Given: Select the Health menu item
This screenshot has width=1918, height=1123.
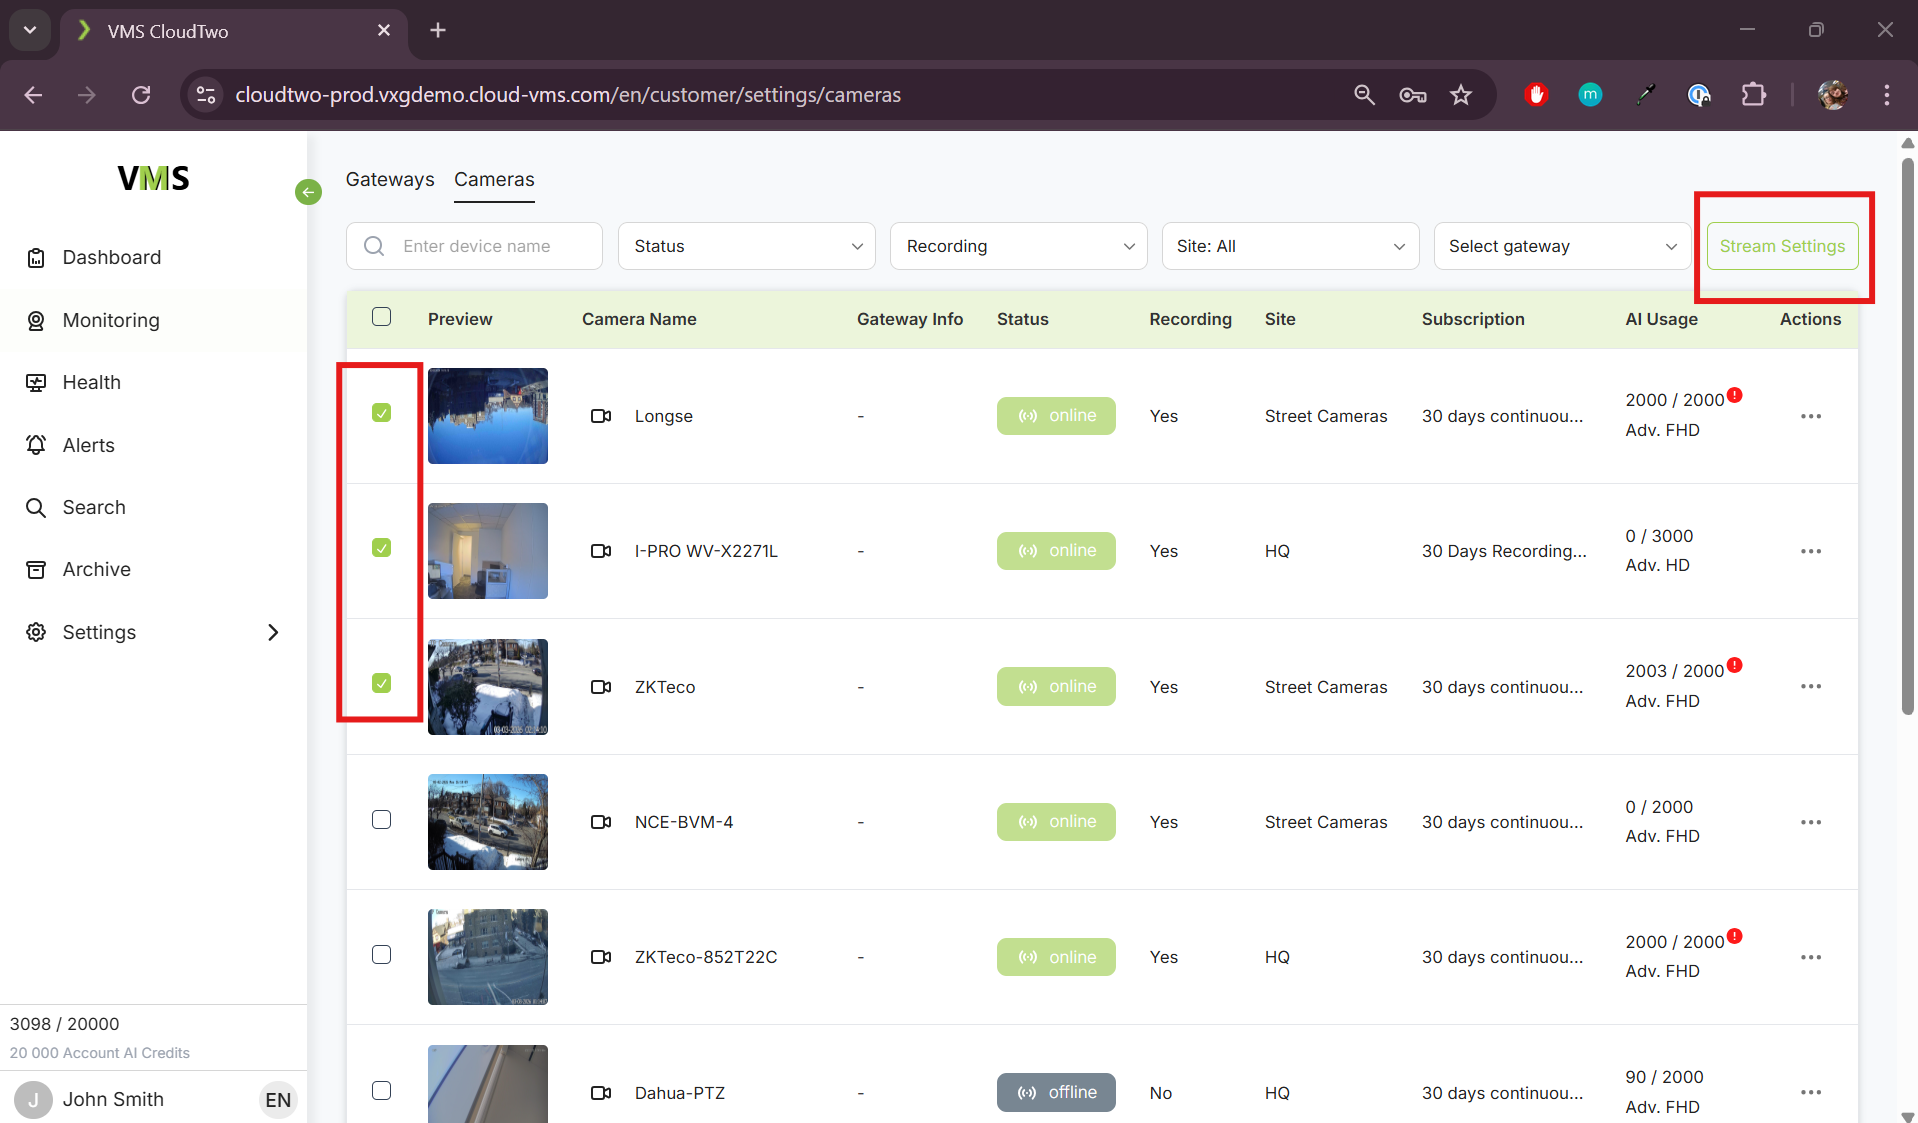Looking at the screenshot, I should 91,383.
